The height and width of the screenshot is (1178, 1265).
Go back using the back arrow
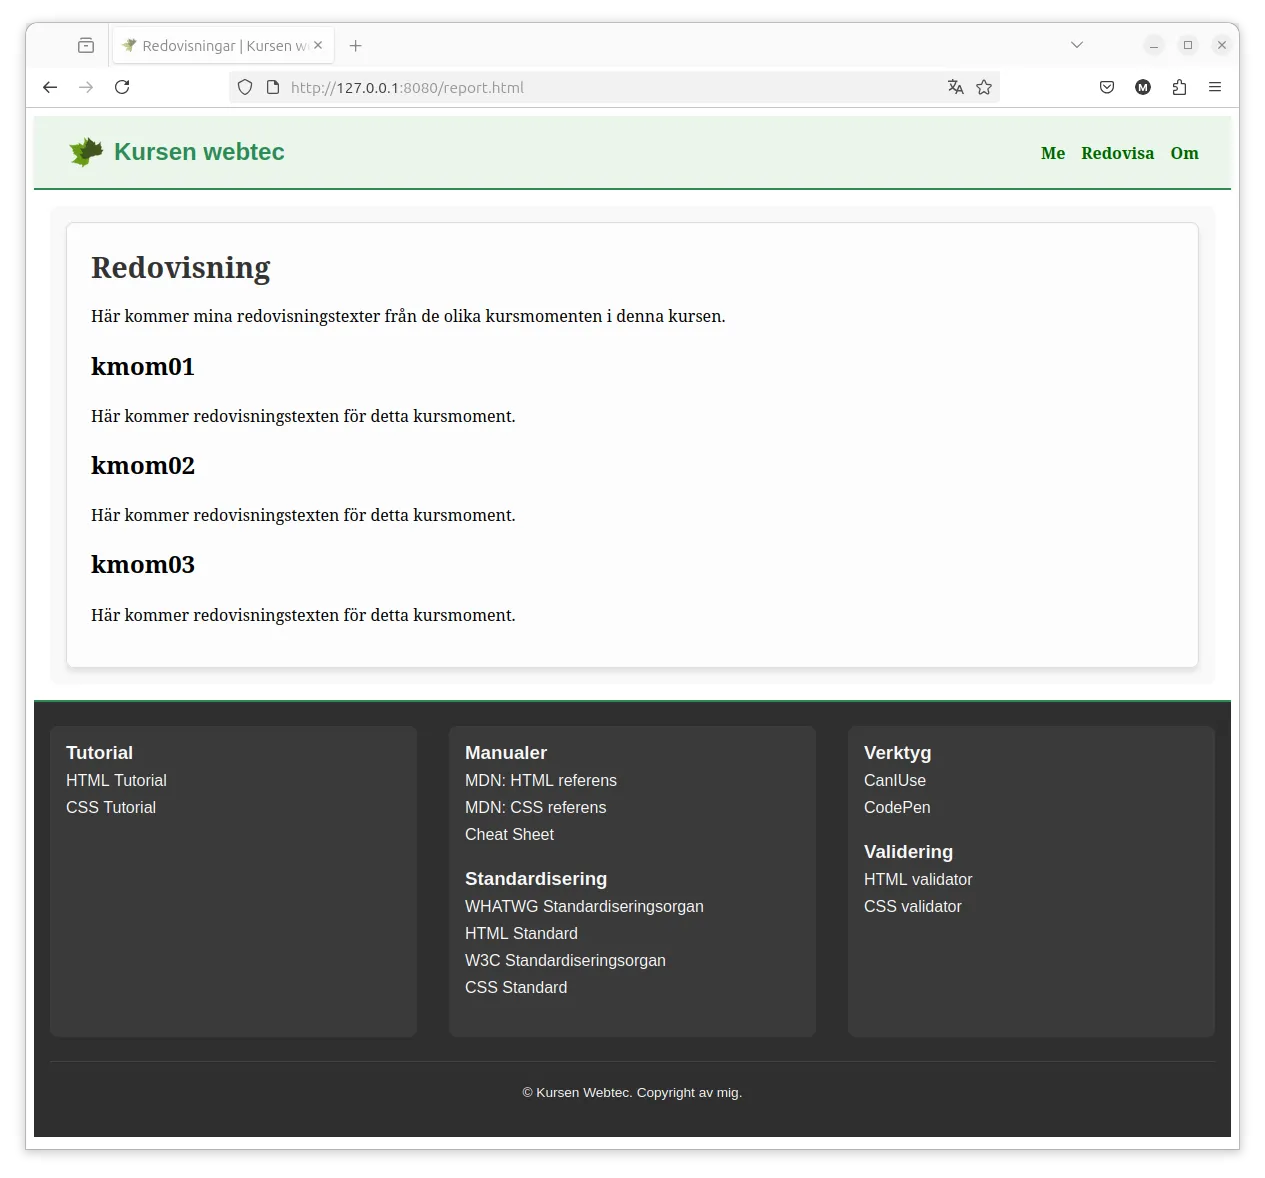50,87
